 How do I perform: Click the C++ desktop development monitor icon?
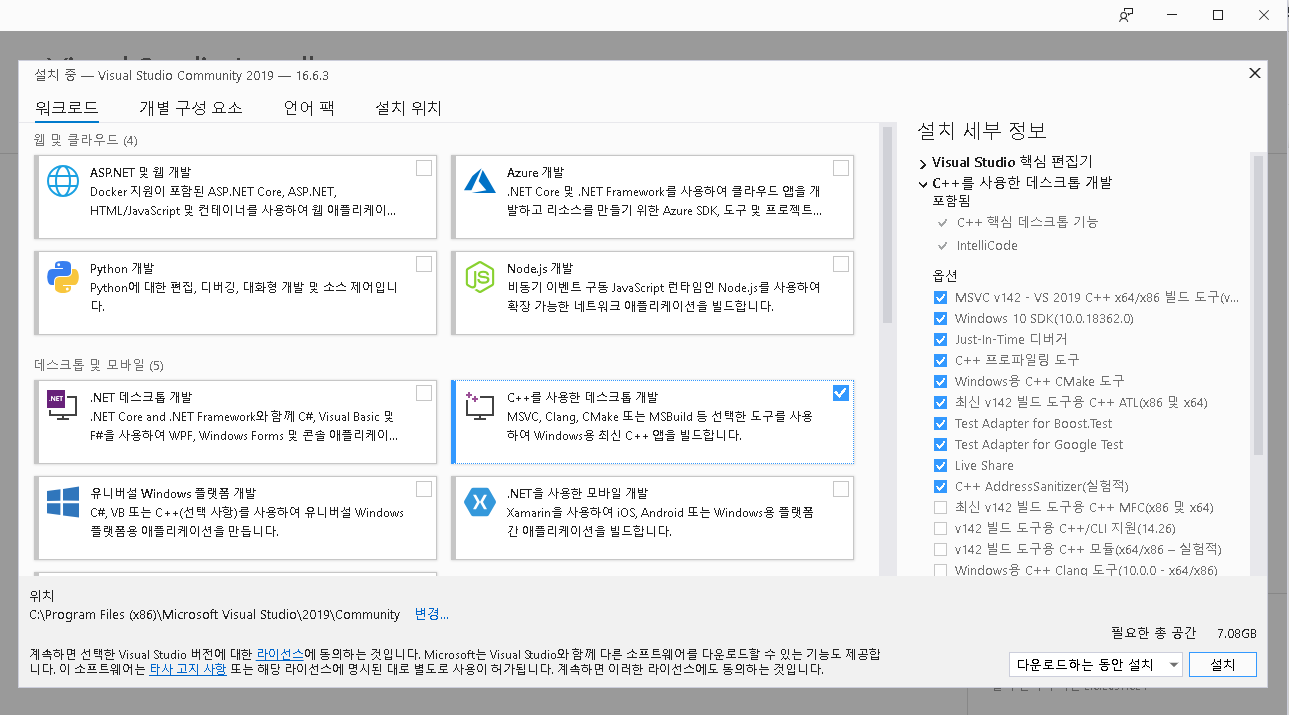tap(480, 405)
